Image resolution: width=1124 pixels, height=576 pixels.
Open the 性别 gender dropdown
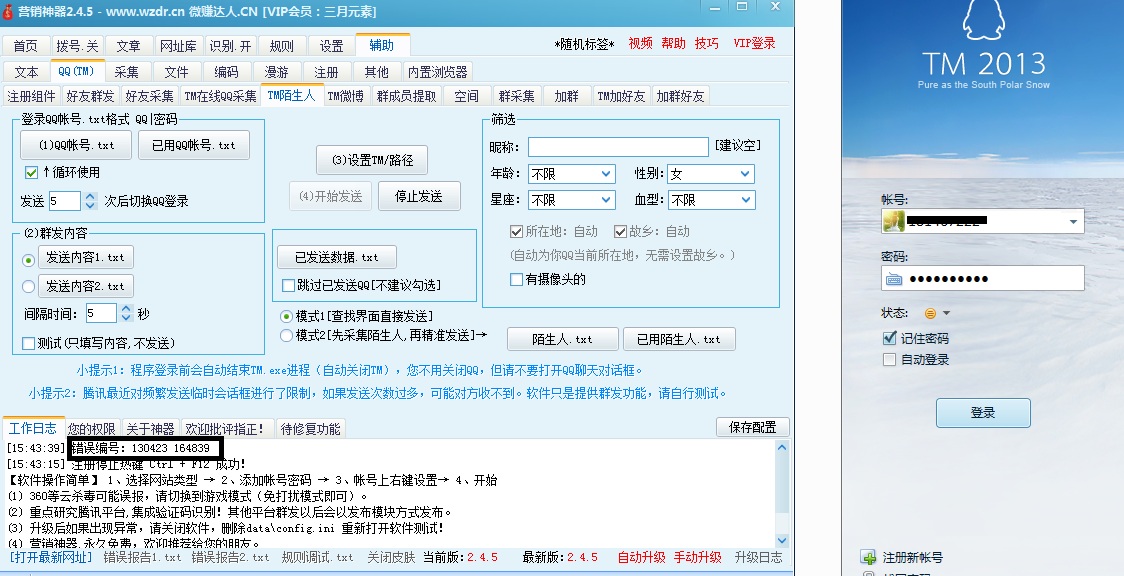pos(710,174)
